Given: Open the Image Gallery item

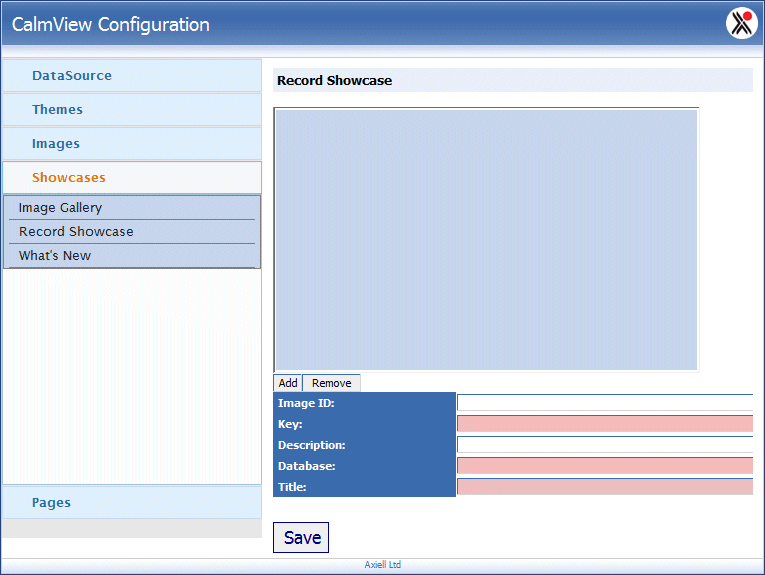Looking at the screenshot, I should [x=61, y=208].
